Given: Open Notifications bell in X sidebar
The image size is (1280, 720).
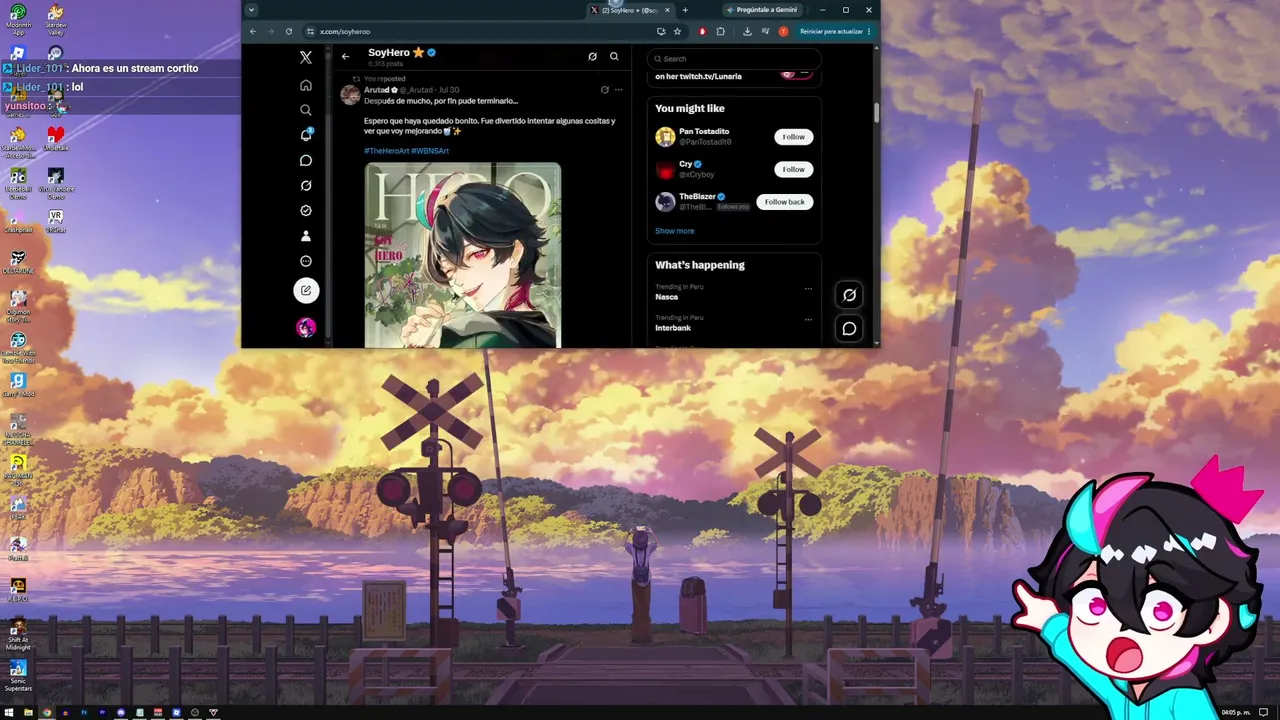Looking at the screenshot, I should point(306,135).
